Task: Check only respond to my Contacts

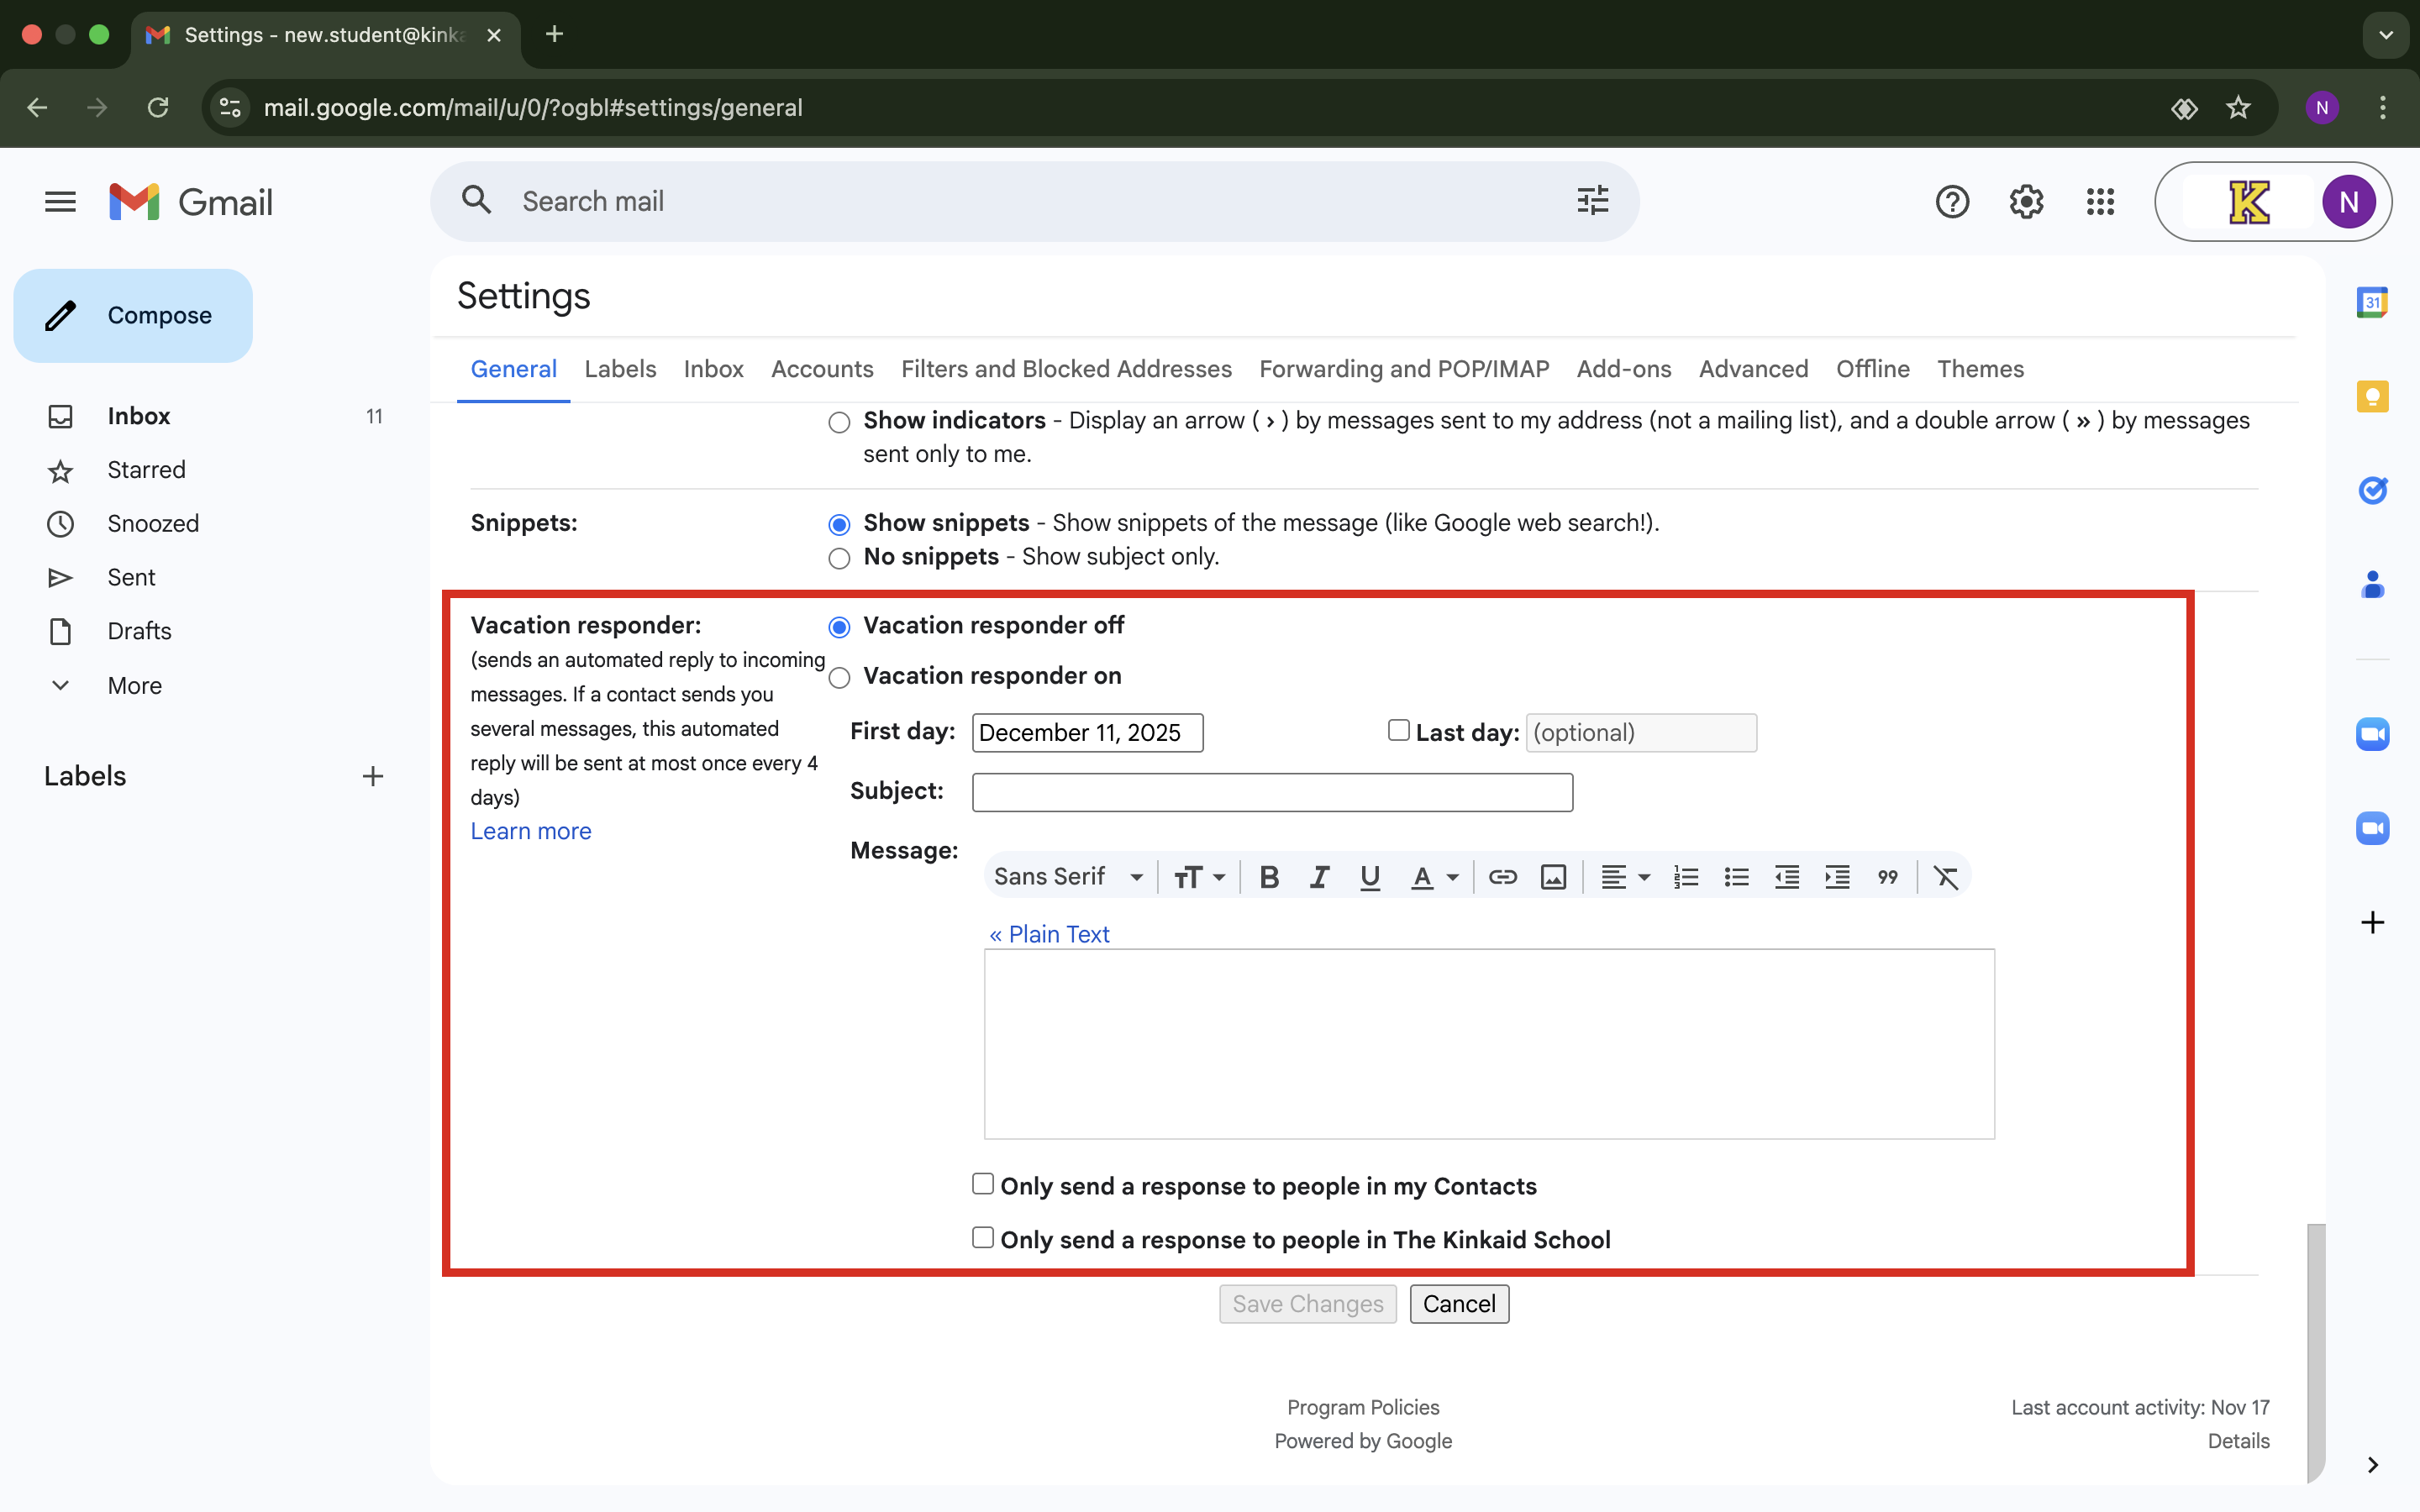Action: pos(983,1184)
